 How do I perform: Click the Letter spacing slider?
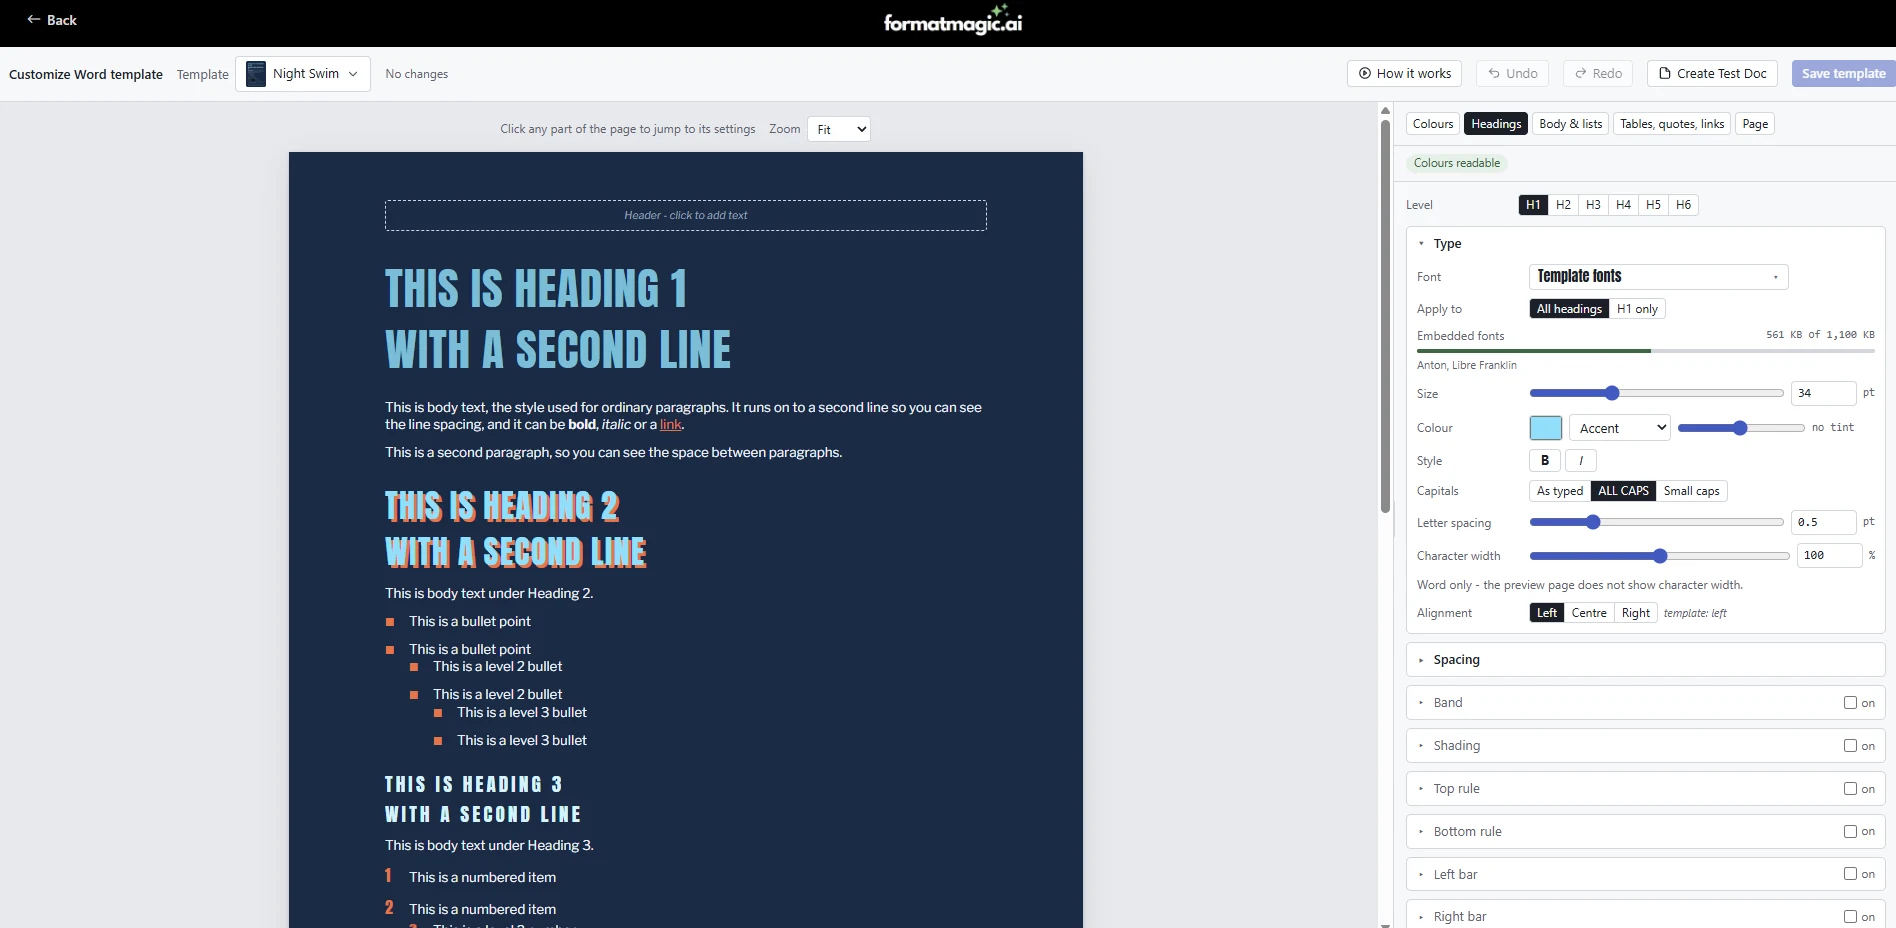(x=1656, y=522)
